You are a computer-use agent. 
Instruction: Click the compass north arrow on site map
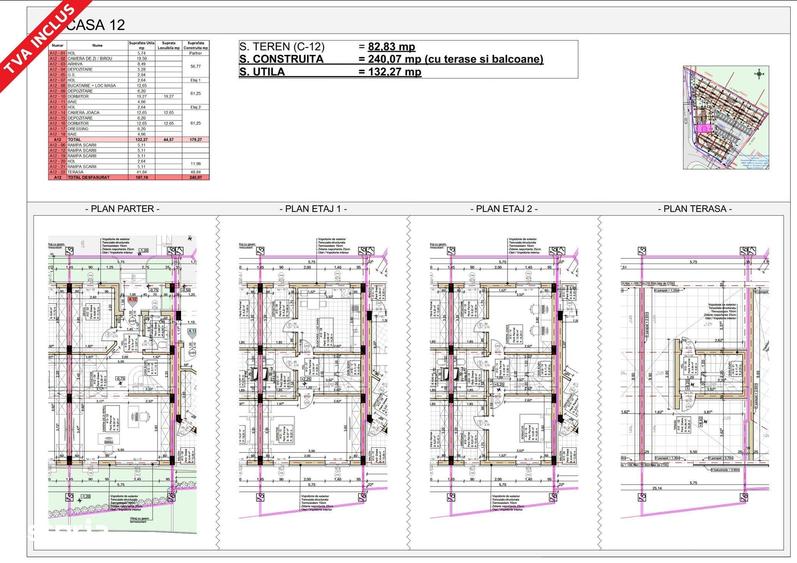click(760, 74)
